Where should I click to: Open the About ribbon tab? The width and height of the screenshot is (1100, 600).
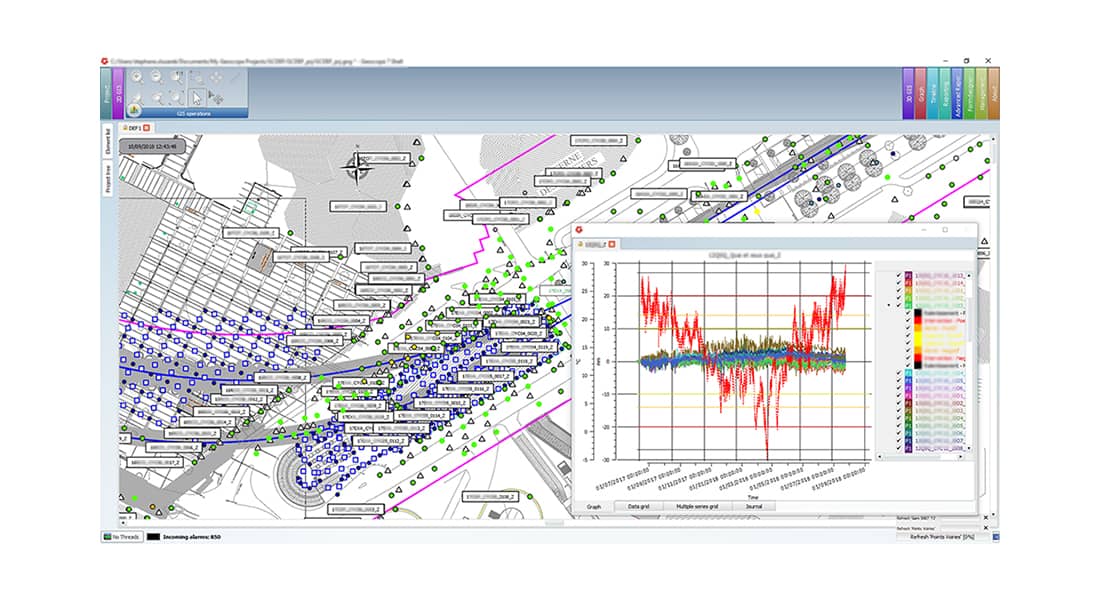click(994, 93)
